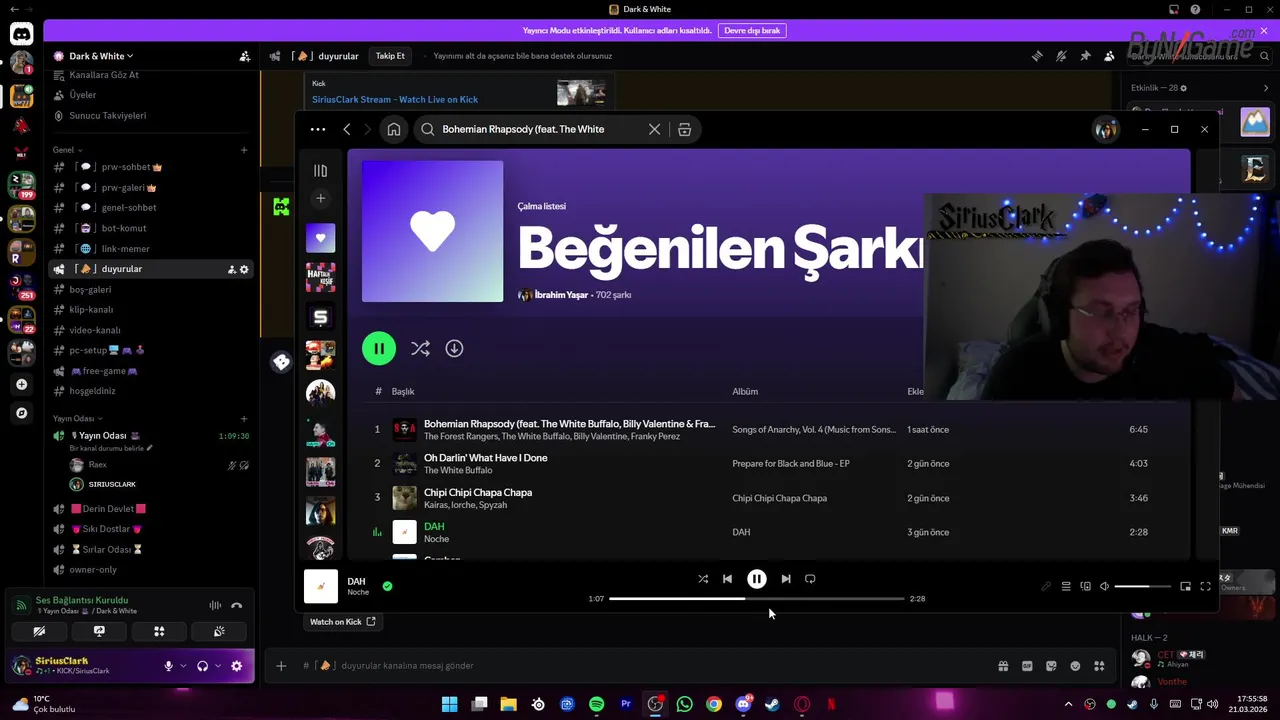The image size is (1280, 720).
Task: Mute Spotify with the speaker icon
Action: 1104,586
